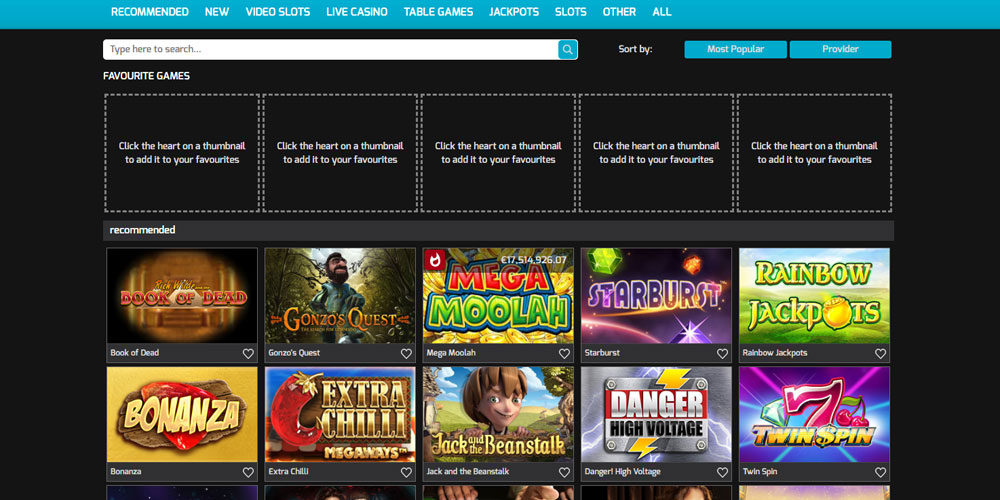Click the Rainbow Jackpots heart icon
Viewport: 1000px width, 500px height.
coord(880,354)
